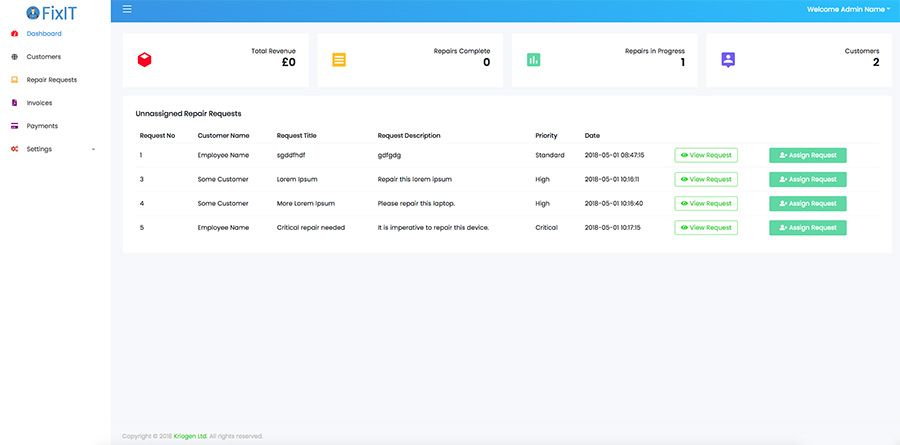Click date 2018-05-01 10:17:15
This screenshot has width=900, height=445.
click(612, 227)
